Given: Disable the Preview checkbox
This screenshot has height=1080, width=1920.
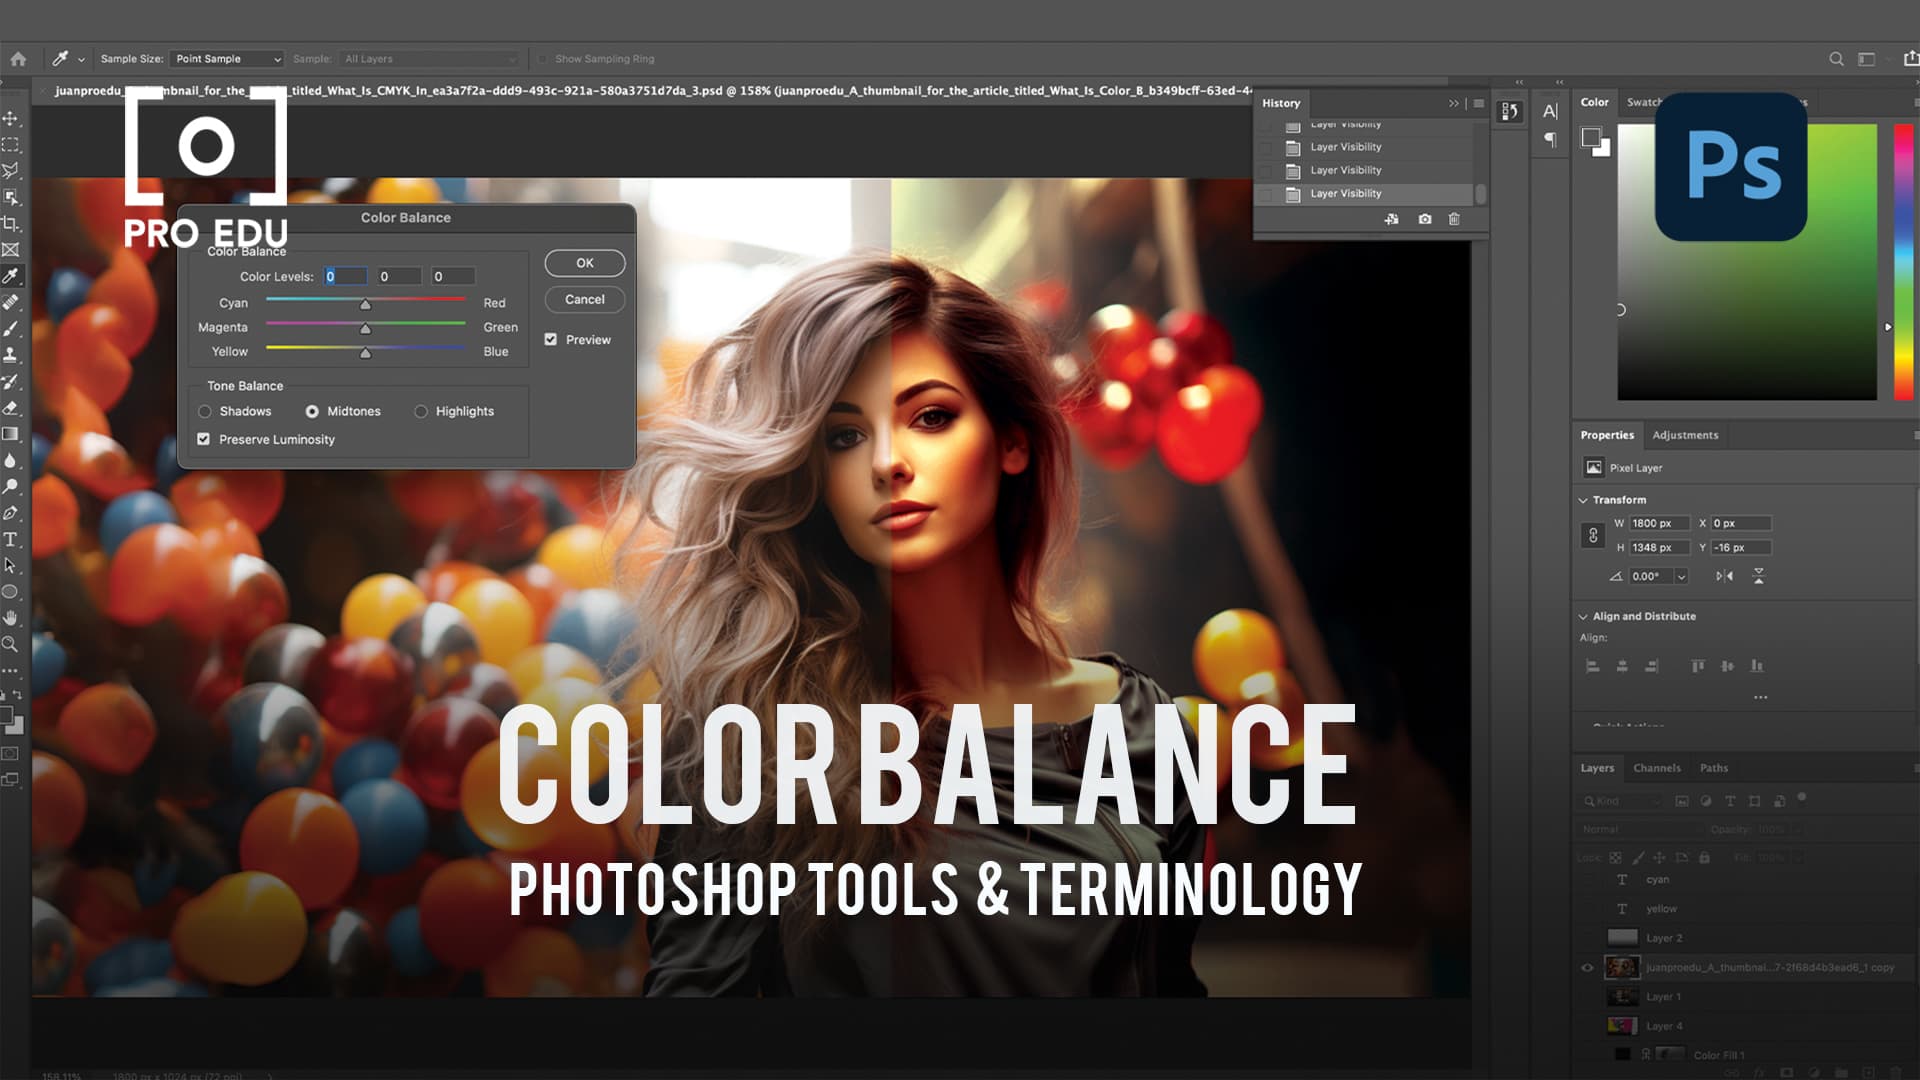Looking at the screenshot, I should [552, 339].
